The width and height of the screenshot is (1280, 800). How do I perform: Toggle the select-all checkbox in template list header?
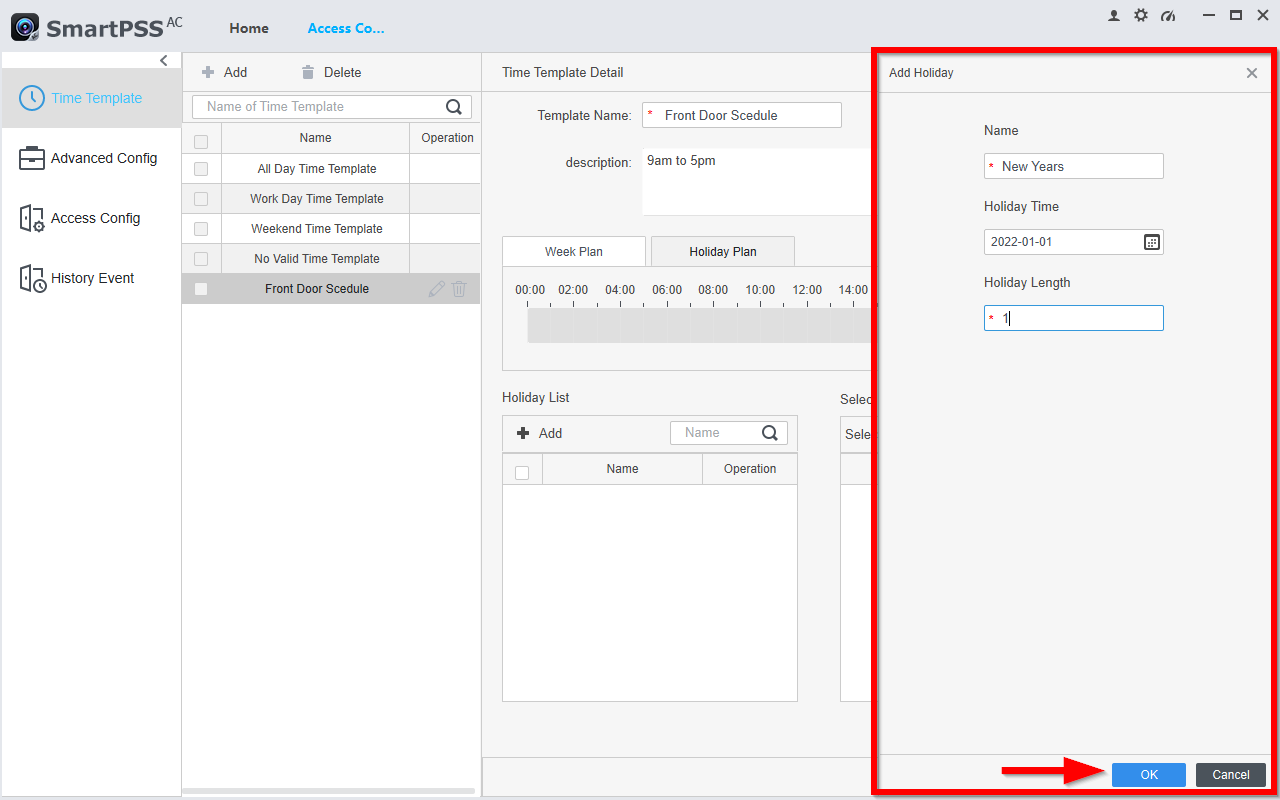pos(201,141)
